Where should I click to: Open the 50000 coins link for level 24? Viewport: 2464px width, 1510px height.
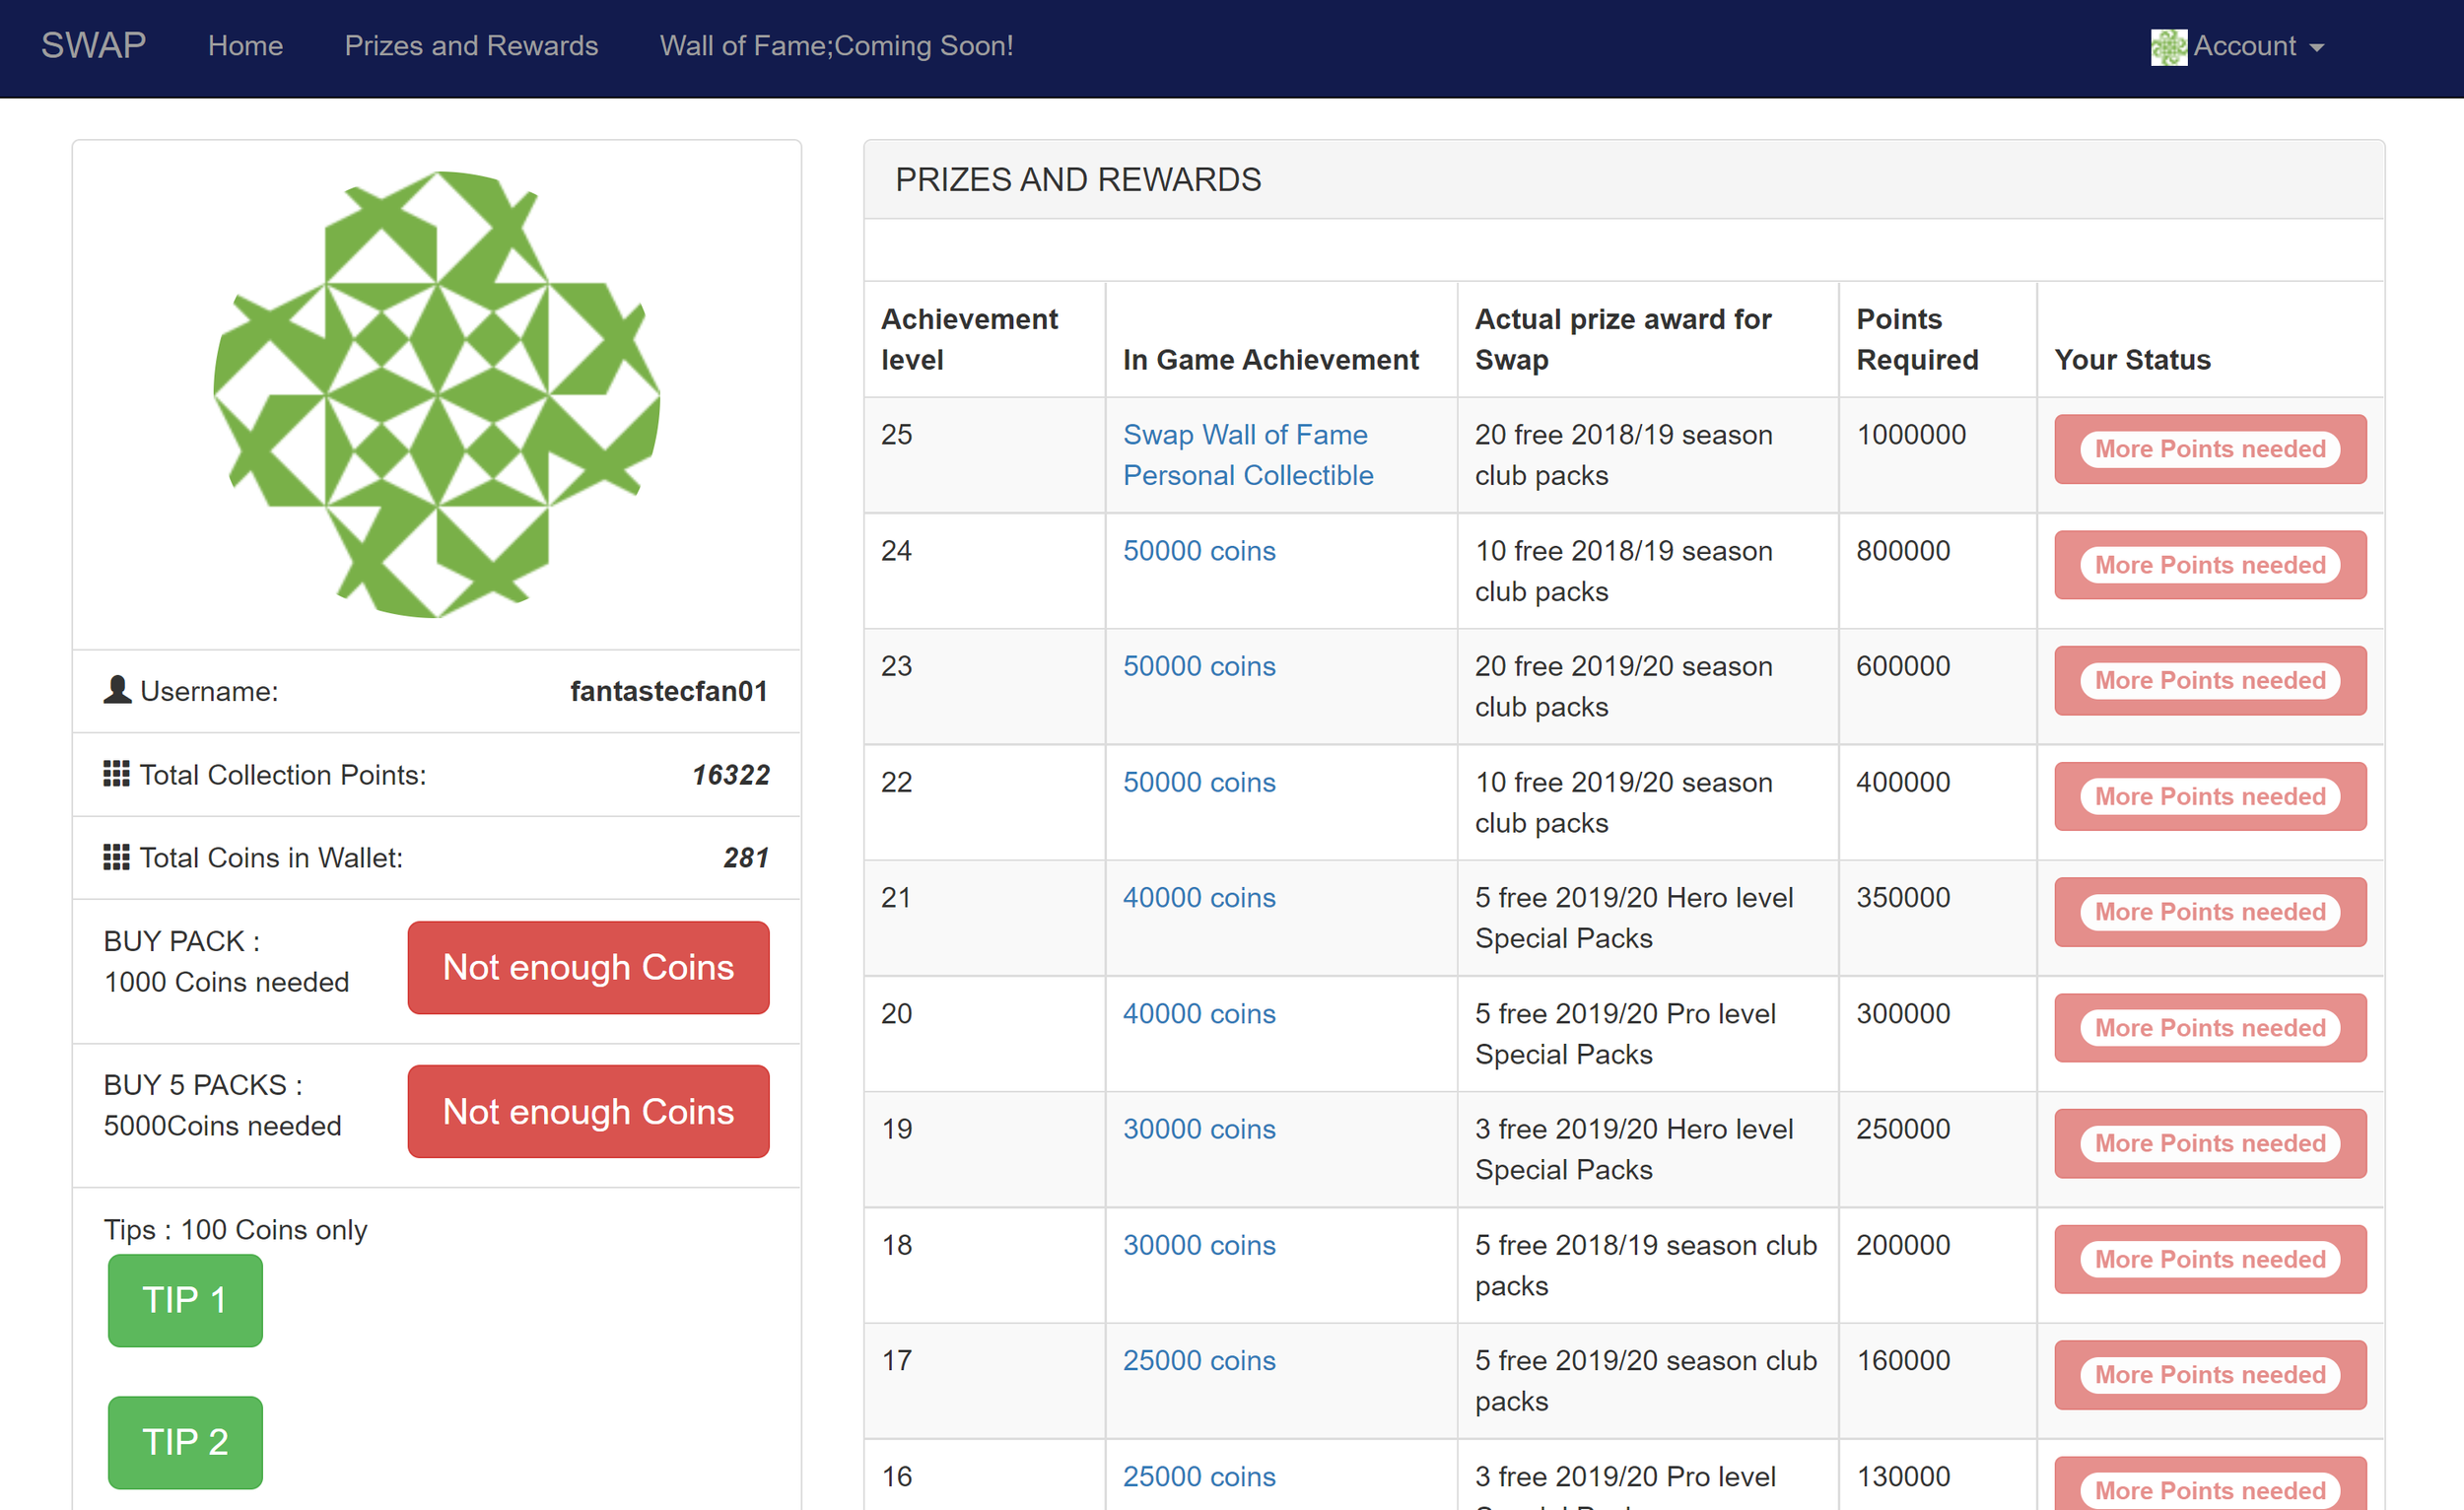[1198, 551]
